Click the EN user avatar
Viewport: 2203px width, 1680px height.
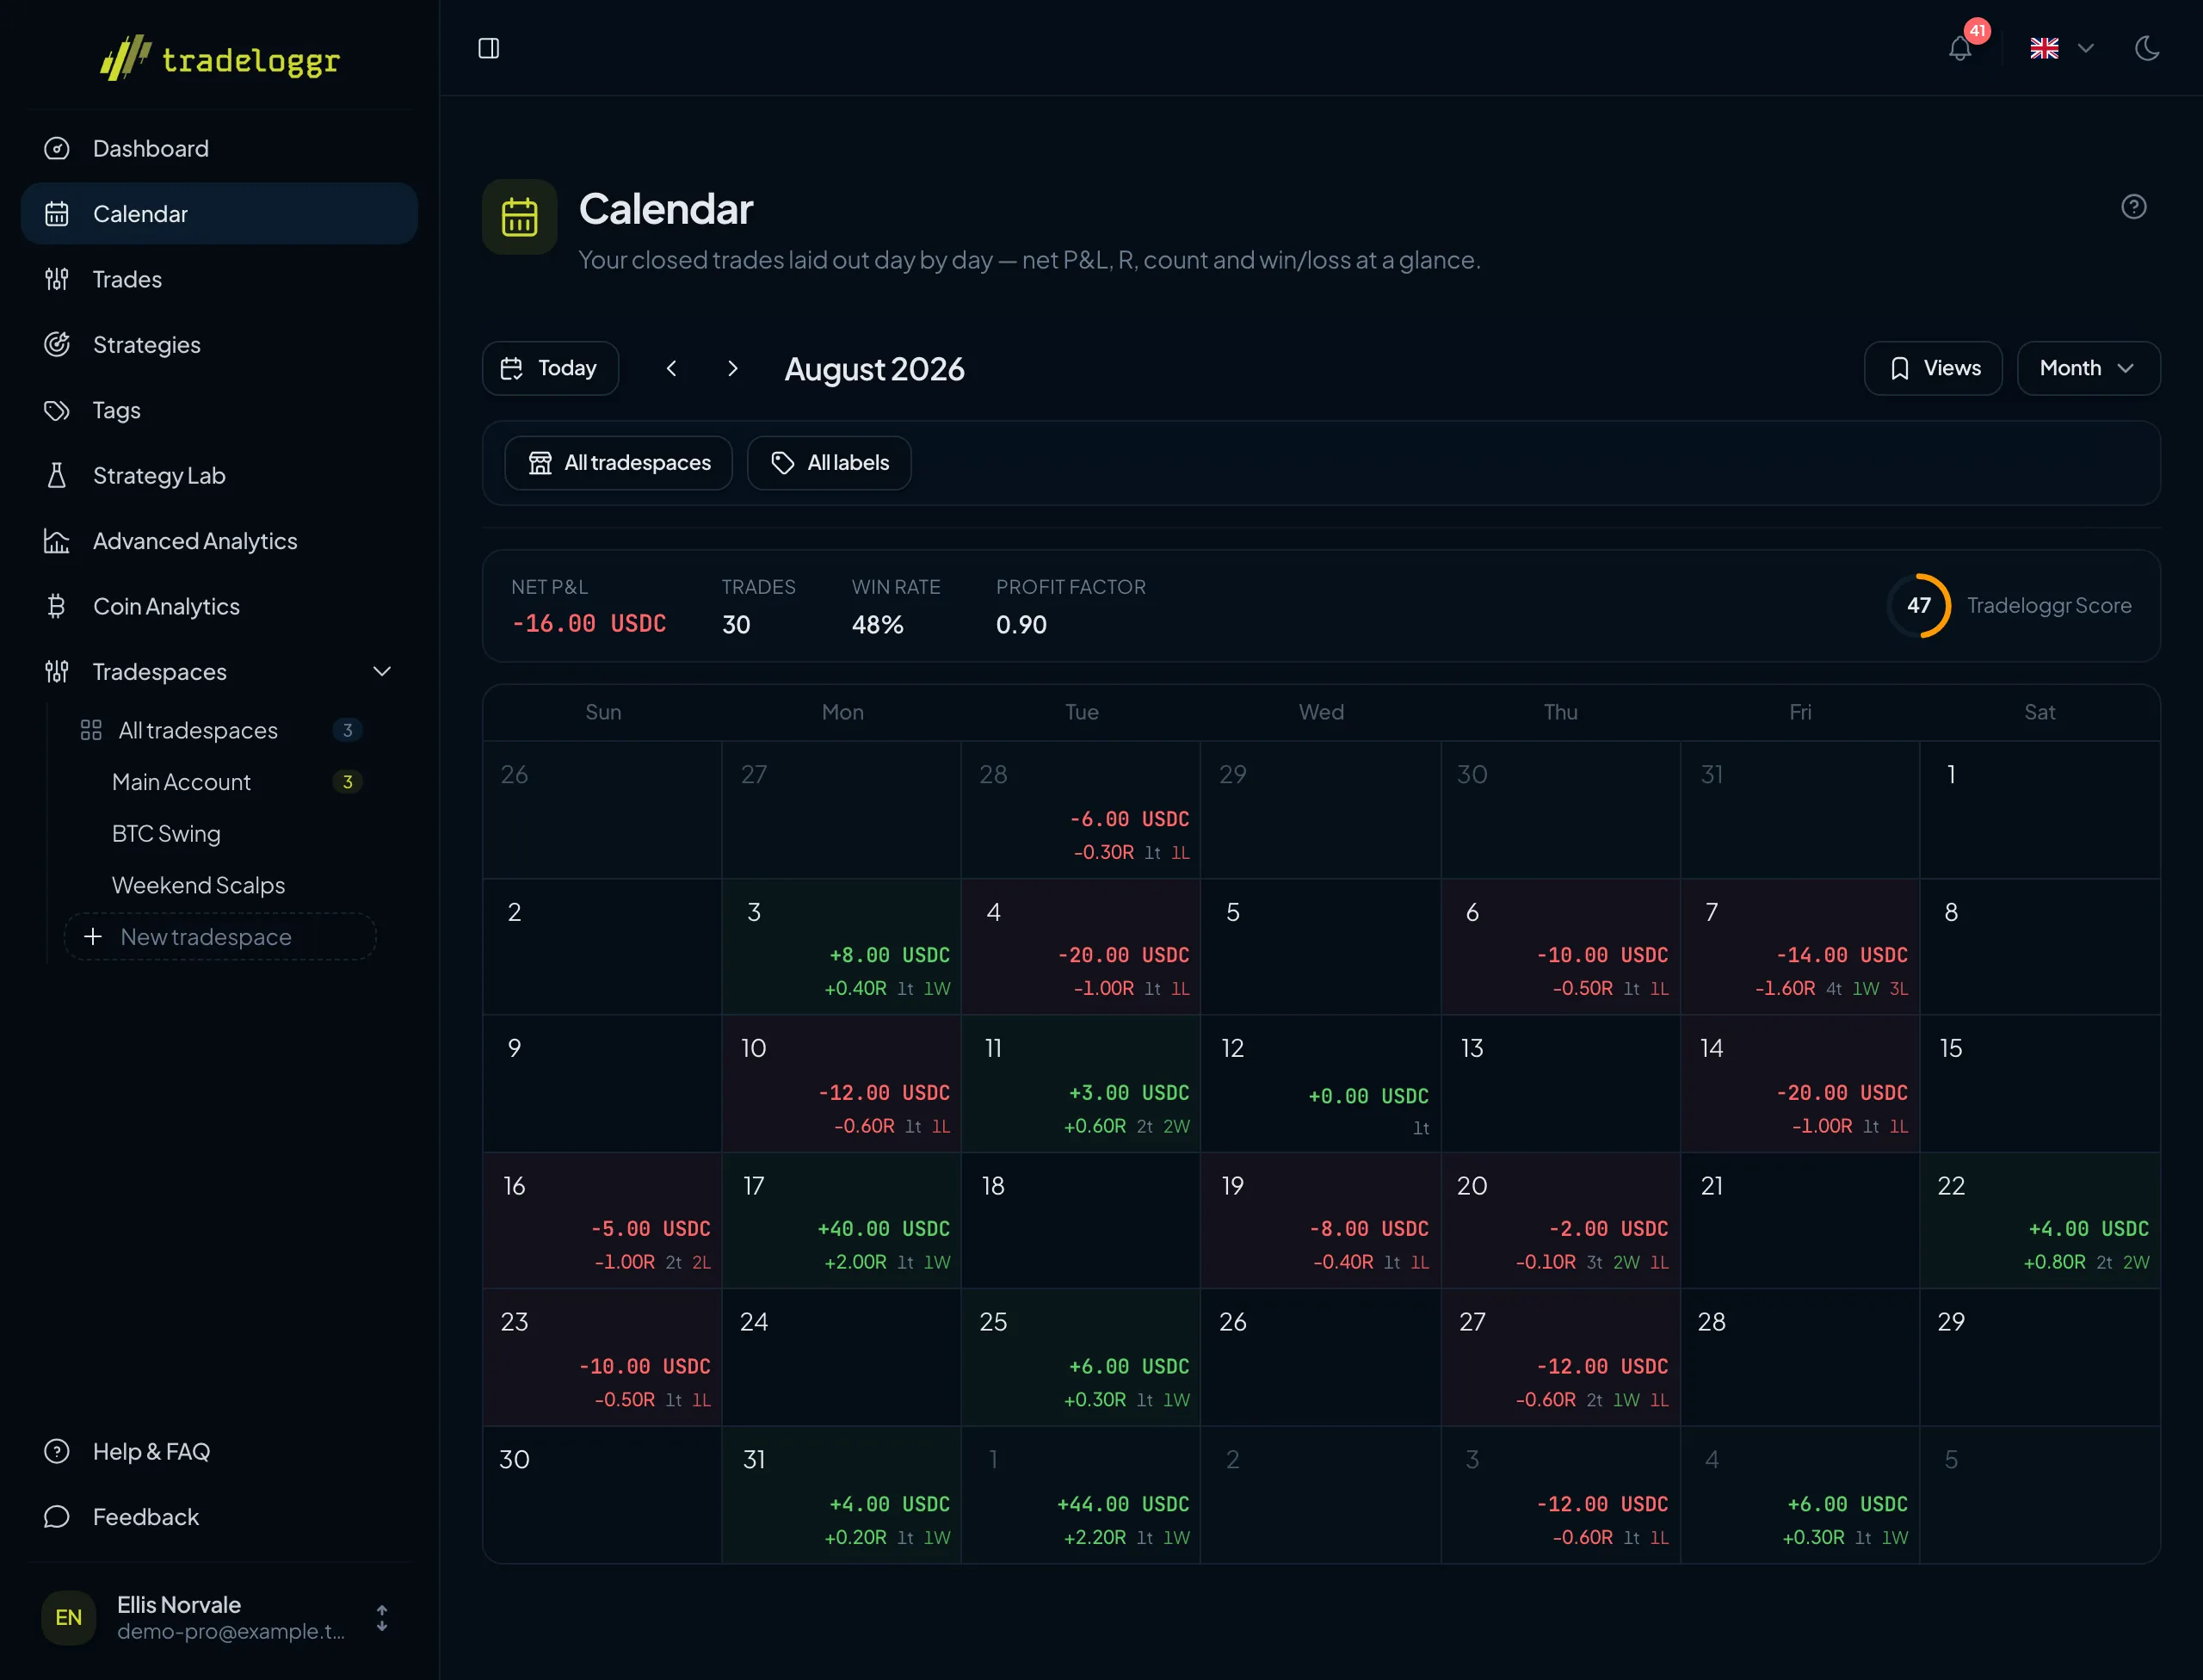point(68,1617)
